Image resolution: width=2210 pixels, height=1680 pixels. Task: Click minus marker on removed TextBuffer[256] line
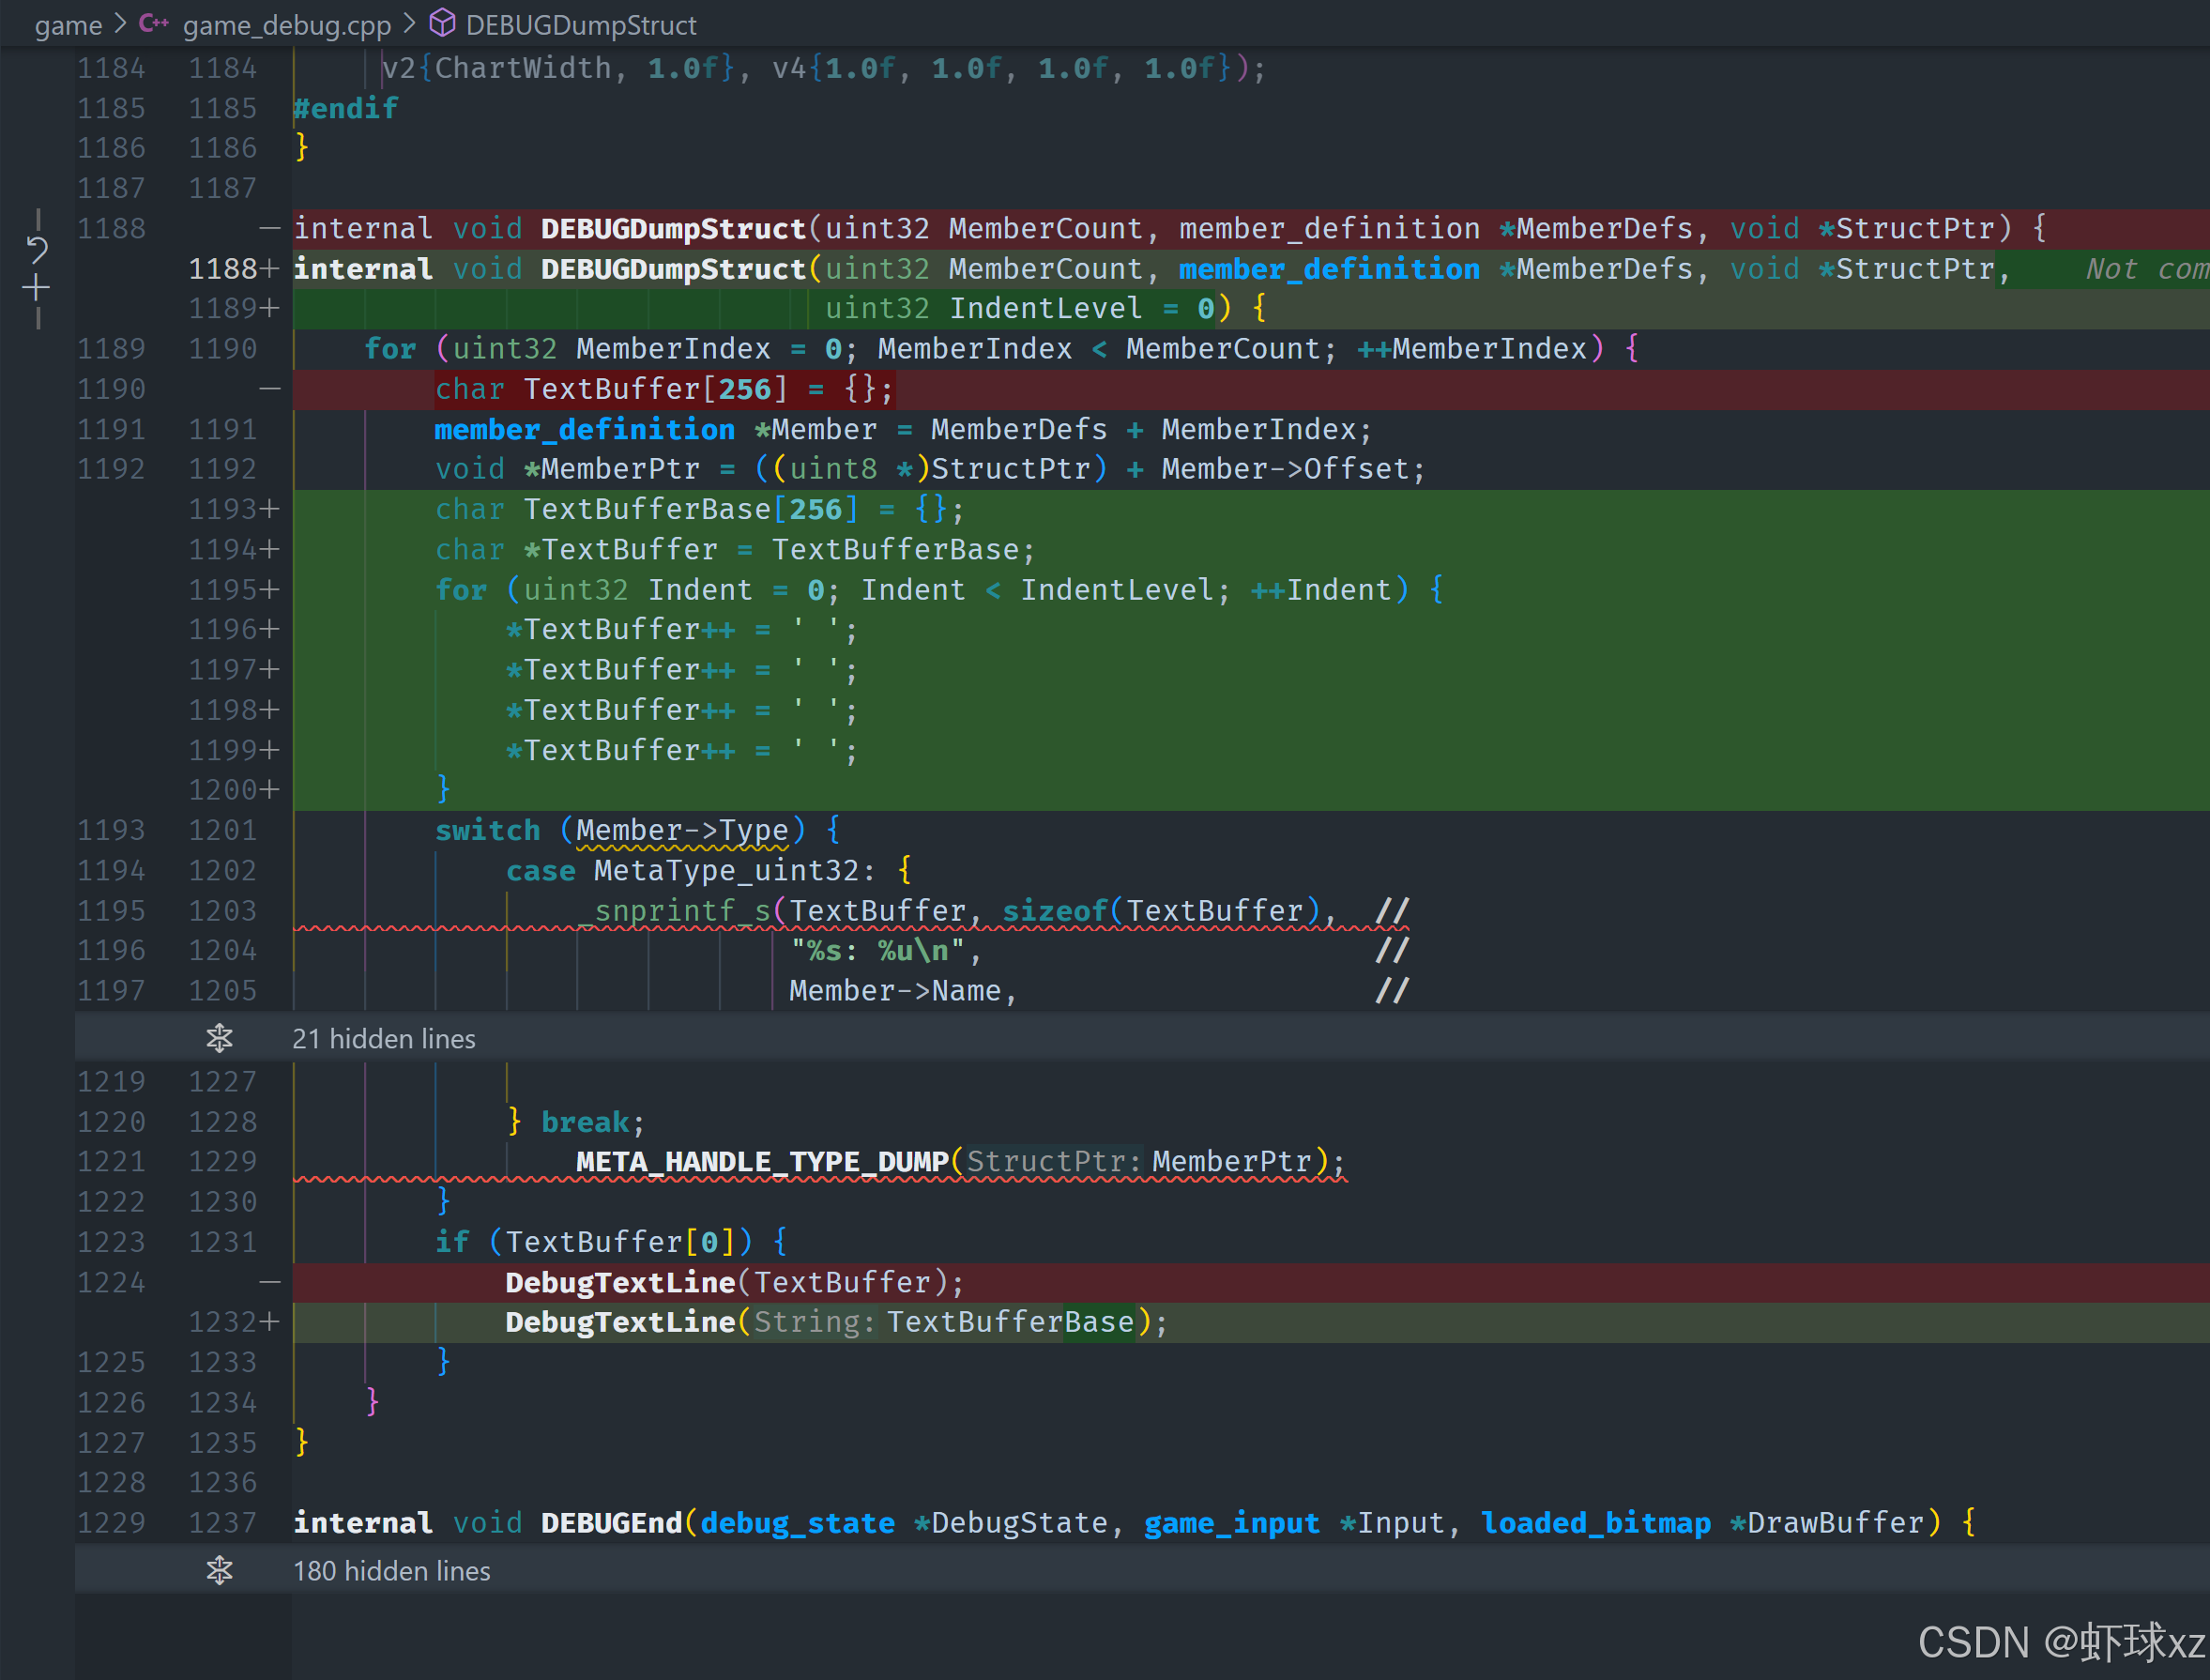click(269, 389)
